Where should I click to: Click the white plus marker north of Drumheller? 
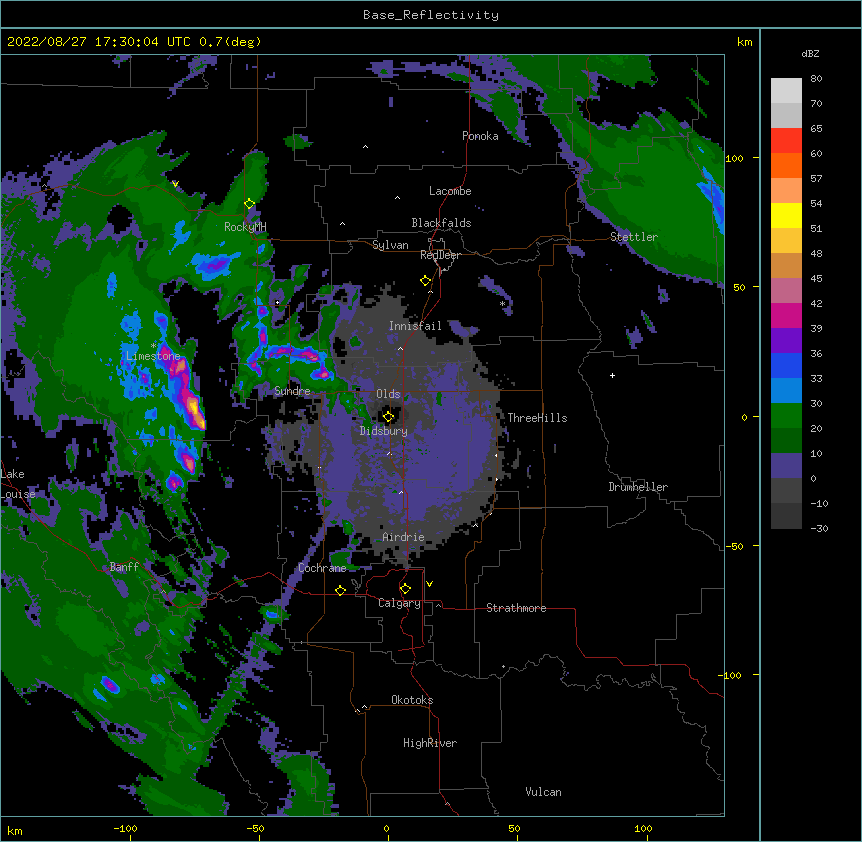click(x=612, y=375)
